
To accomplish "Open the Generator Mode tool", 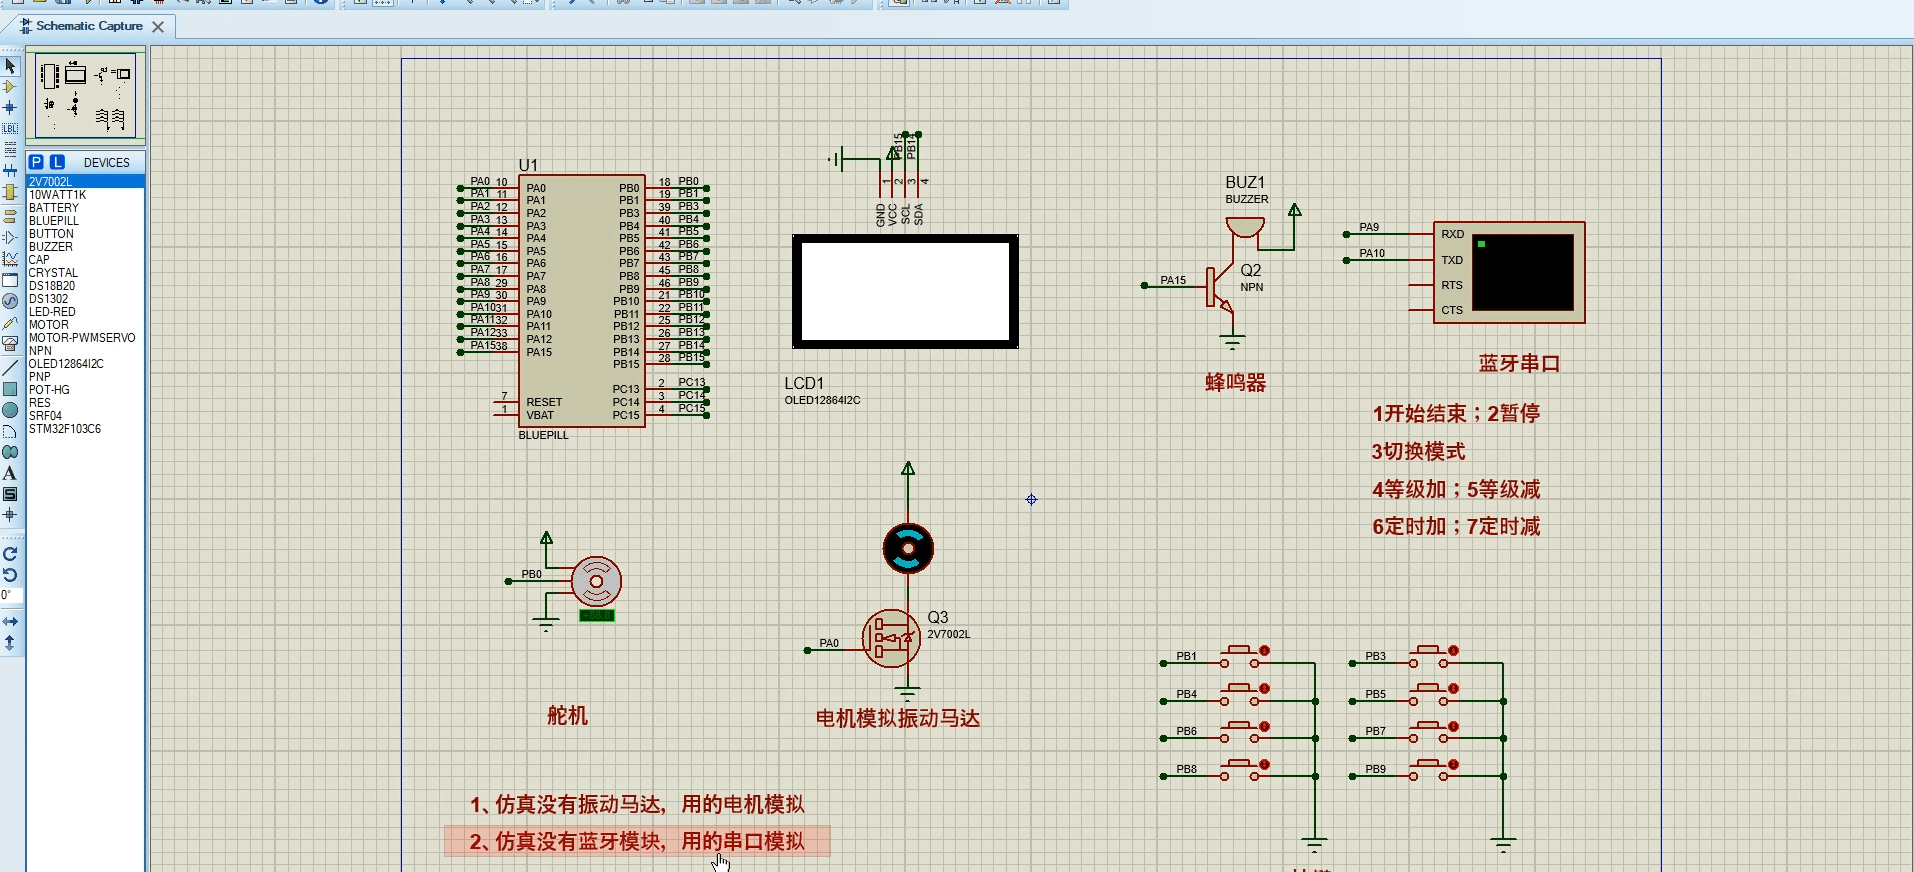I will pyautogui.click(x=10, y=301).
